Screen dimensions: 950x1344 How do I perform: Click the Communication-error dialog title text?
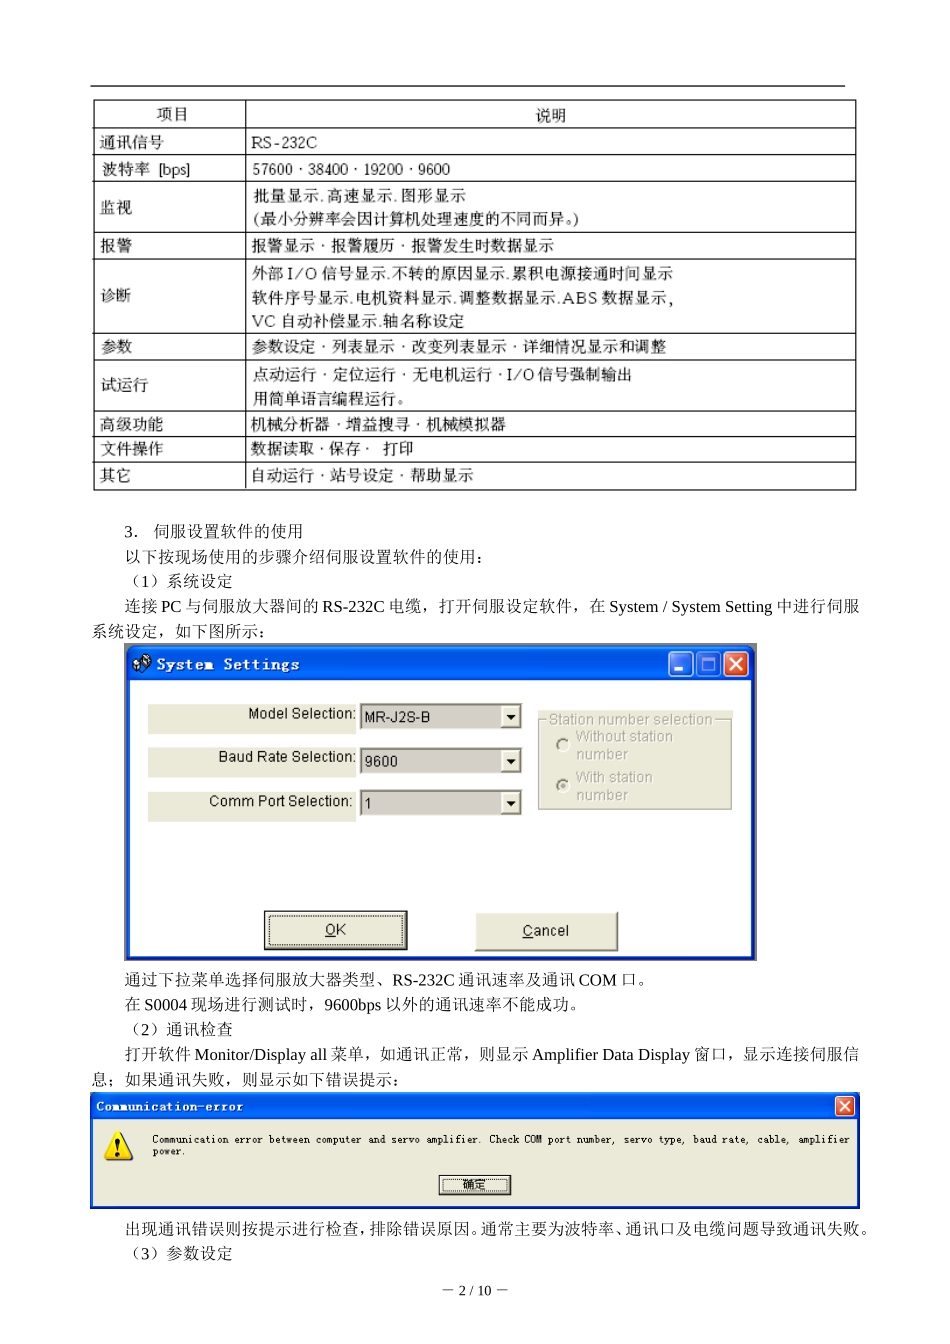(170, 1106)
